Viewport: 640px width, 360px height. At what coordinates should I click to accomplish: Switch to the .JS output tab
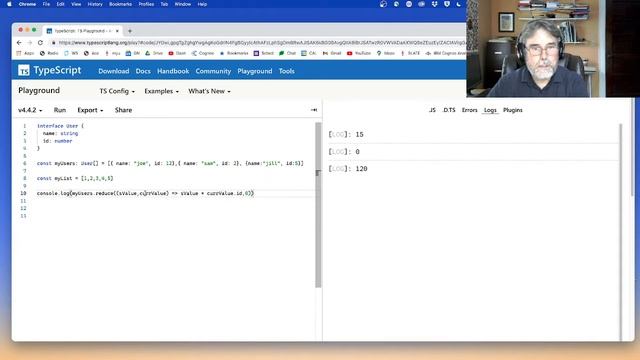coord(432,110)
